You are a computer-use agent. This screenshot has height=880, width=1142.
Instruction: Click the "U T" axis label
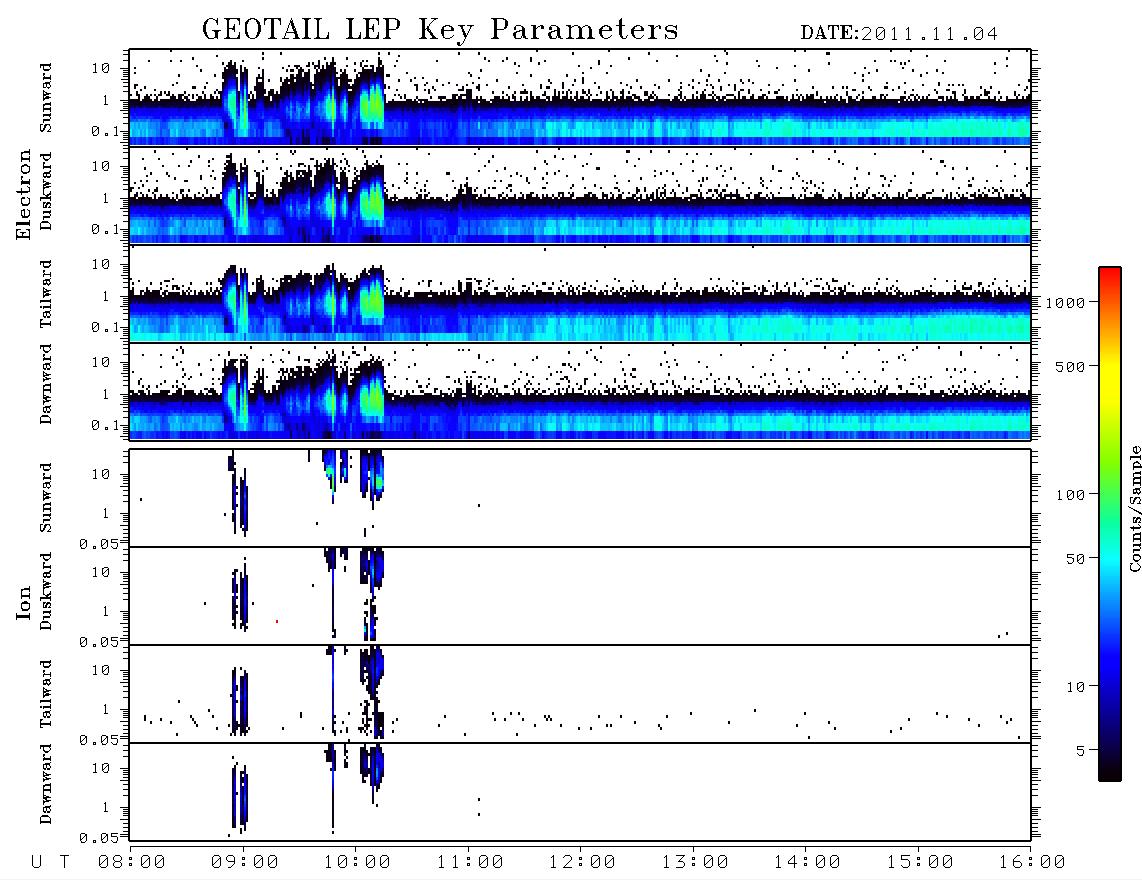50,863
